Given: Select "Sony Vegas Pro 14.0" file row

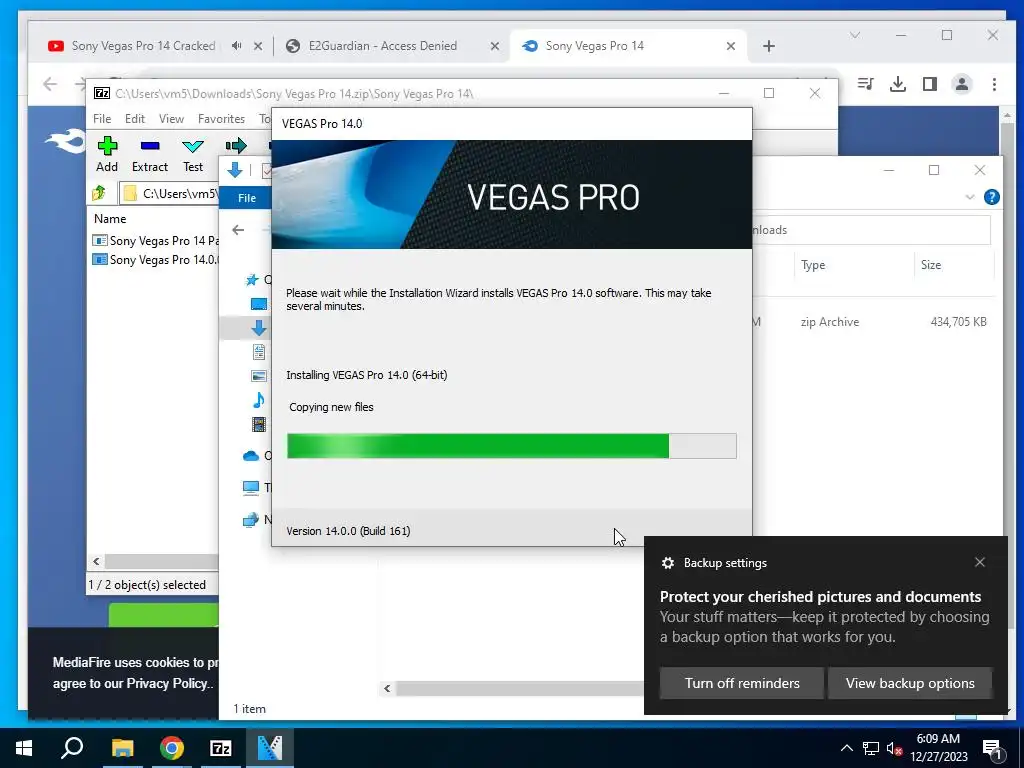Looking at the screenshot, I should (x=155, y=259).
